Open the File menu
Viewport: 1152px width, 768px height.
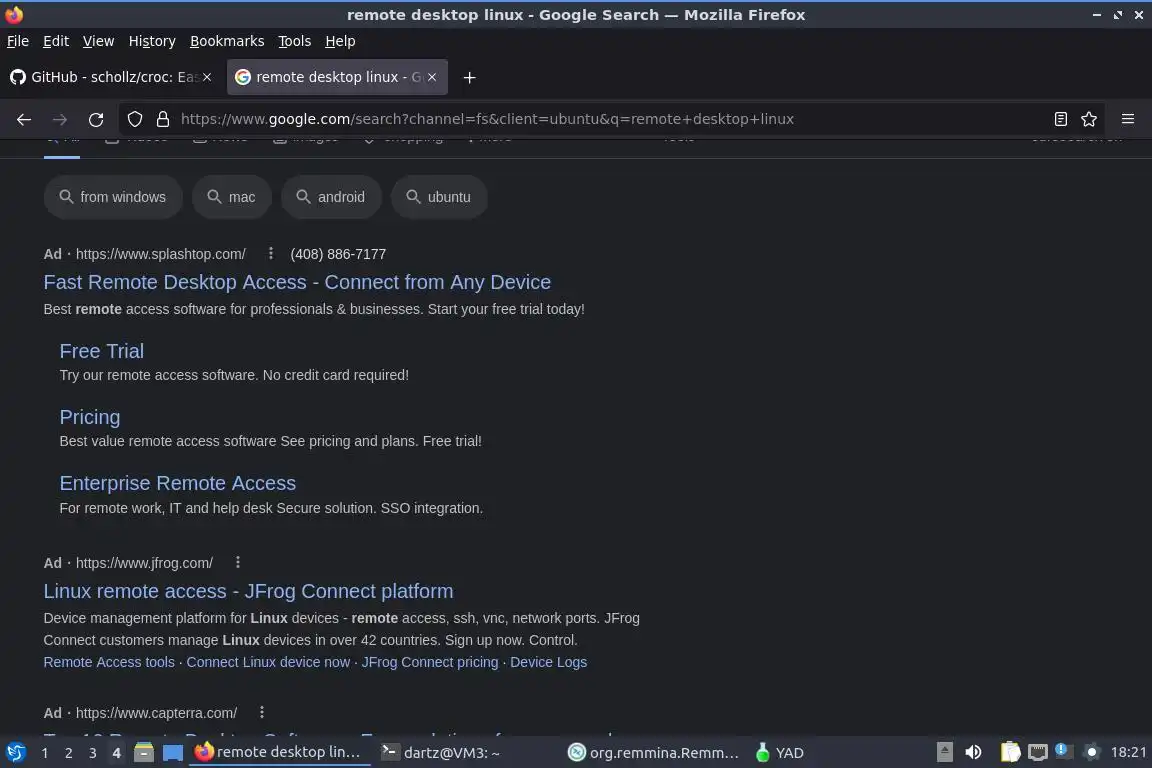[18, 41]
